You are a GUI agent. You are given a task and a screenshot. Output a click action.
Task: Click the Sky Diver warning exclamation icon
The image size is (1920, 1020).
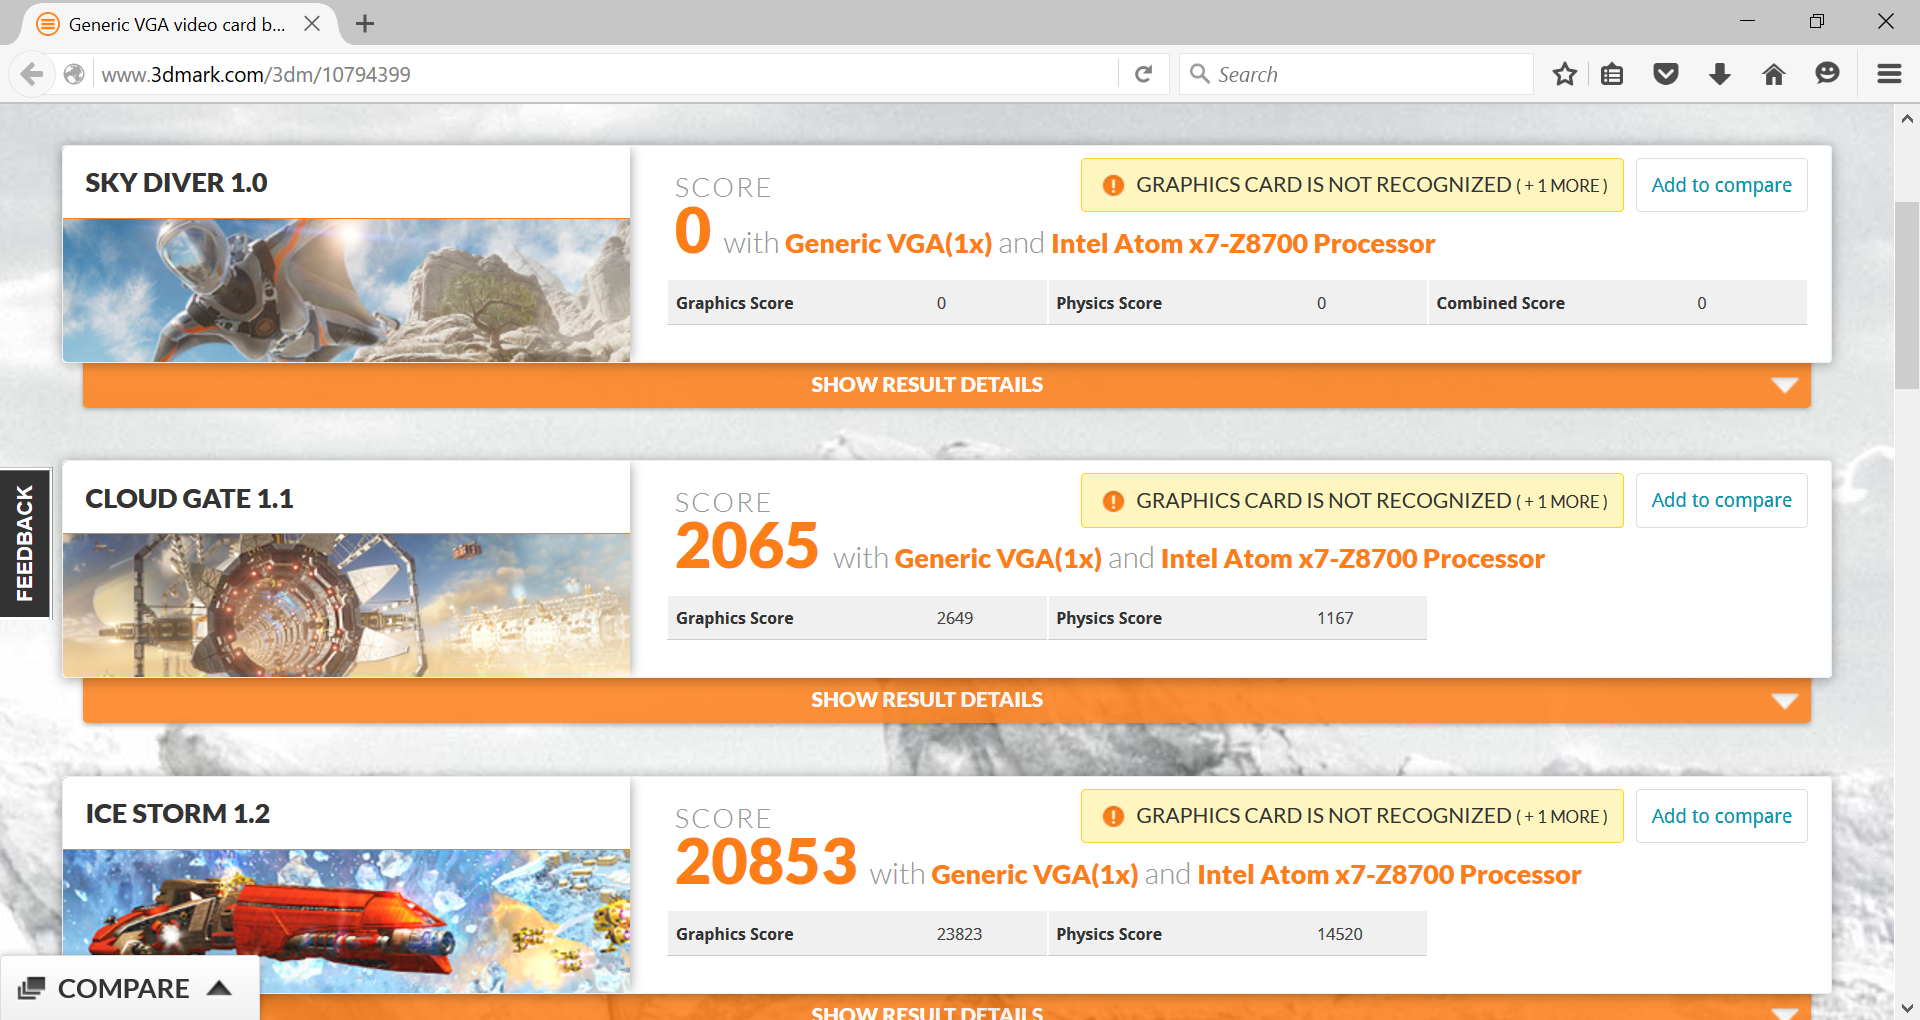click(x=1113, y=185)
